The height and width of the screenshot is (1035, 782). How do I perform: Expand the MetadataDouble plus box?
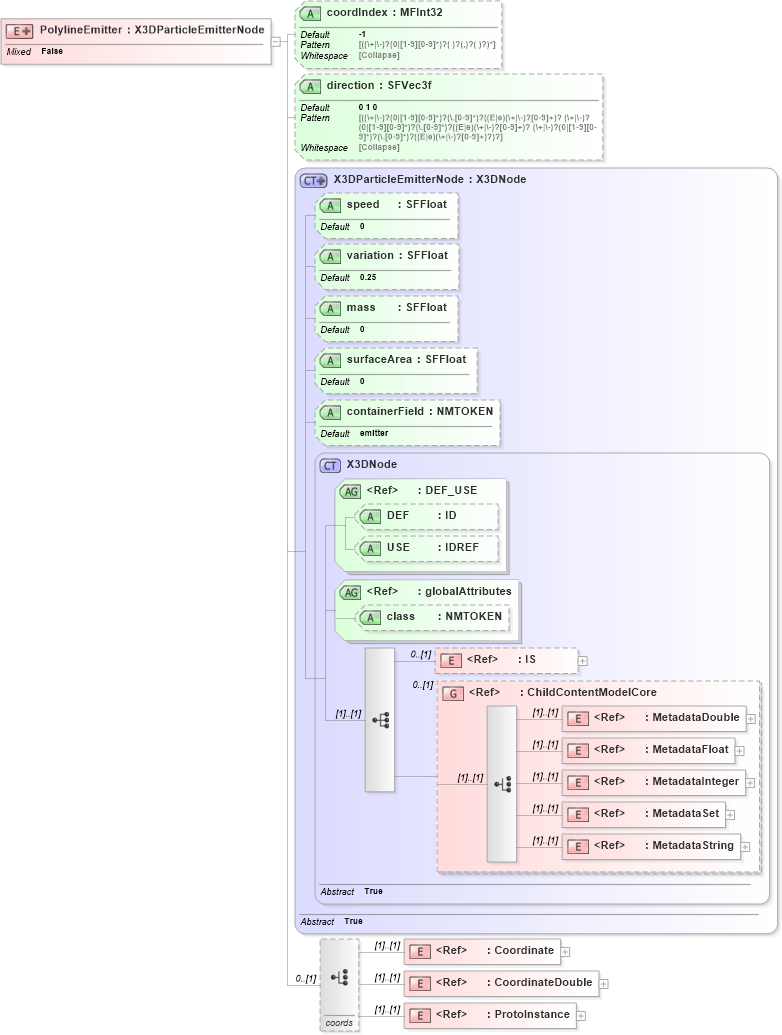pos(751,719)
